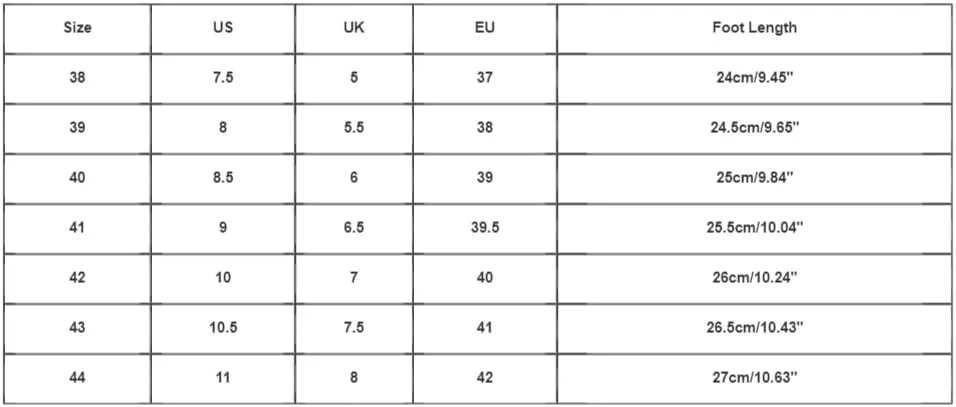Click the foot length 24cm/9.45'' cell
The width and height of the screenshot is (956, 407).
click(754, 79)
